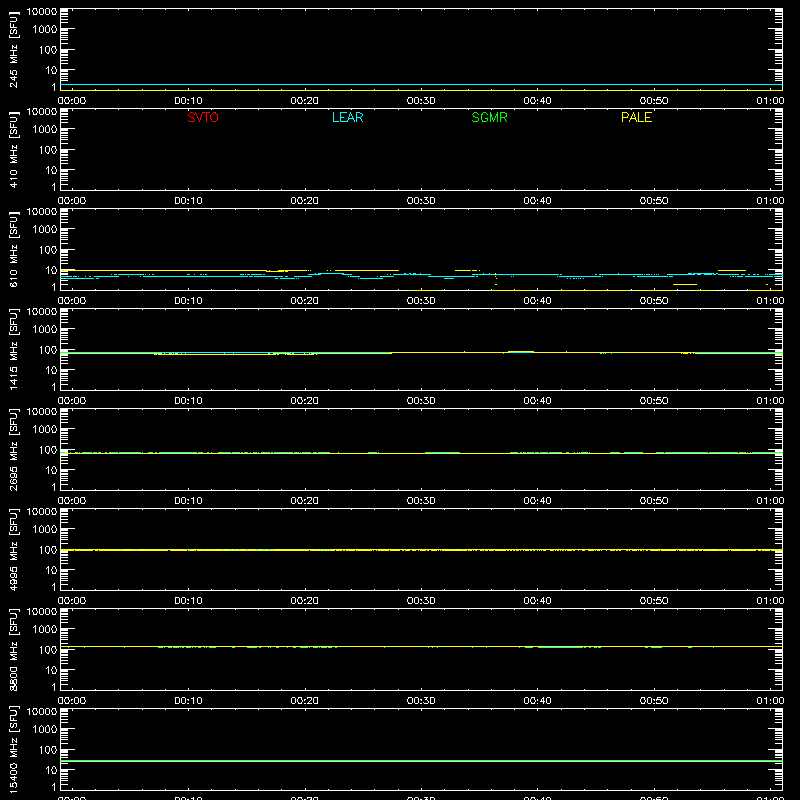Select the 410 MHz [SFU] axis title
The width and height of the screenshot is (800, 800).
[13, 151]
